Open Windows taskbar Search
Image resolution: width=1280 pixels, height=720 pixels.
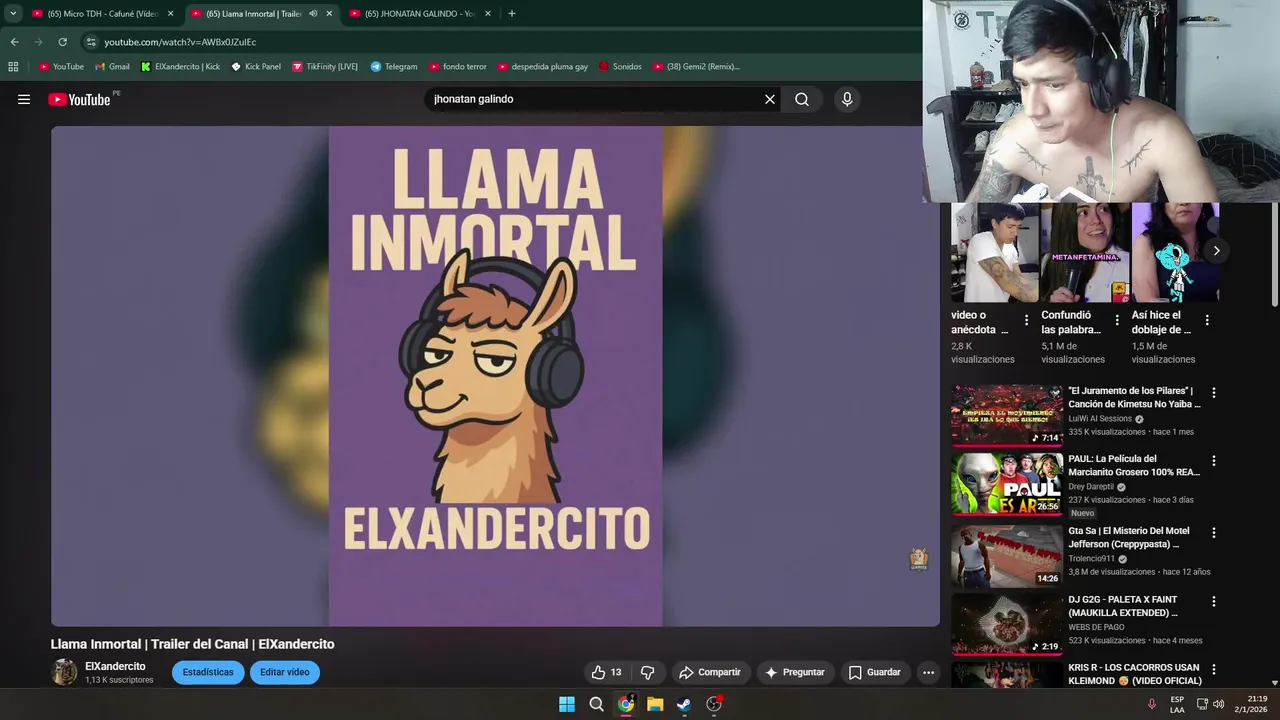tap(596, 704)
